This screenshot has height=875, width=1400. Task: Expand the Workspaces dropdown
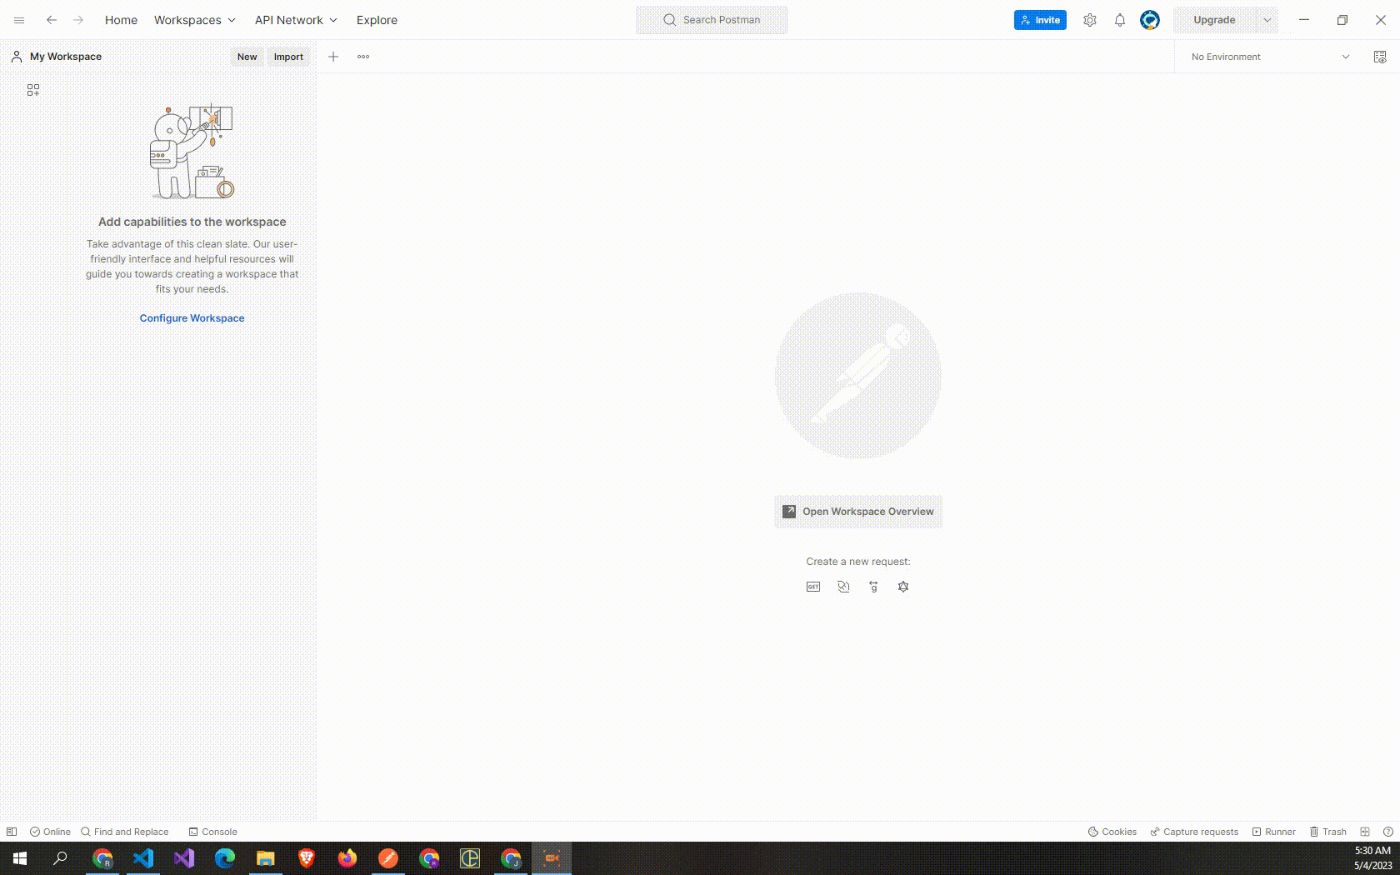194,20
